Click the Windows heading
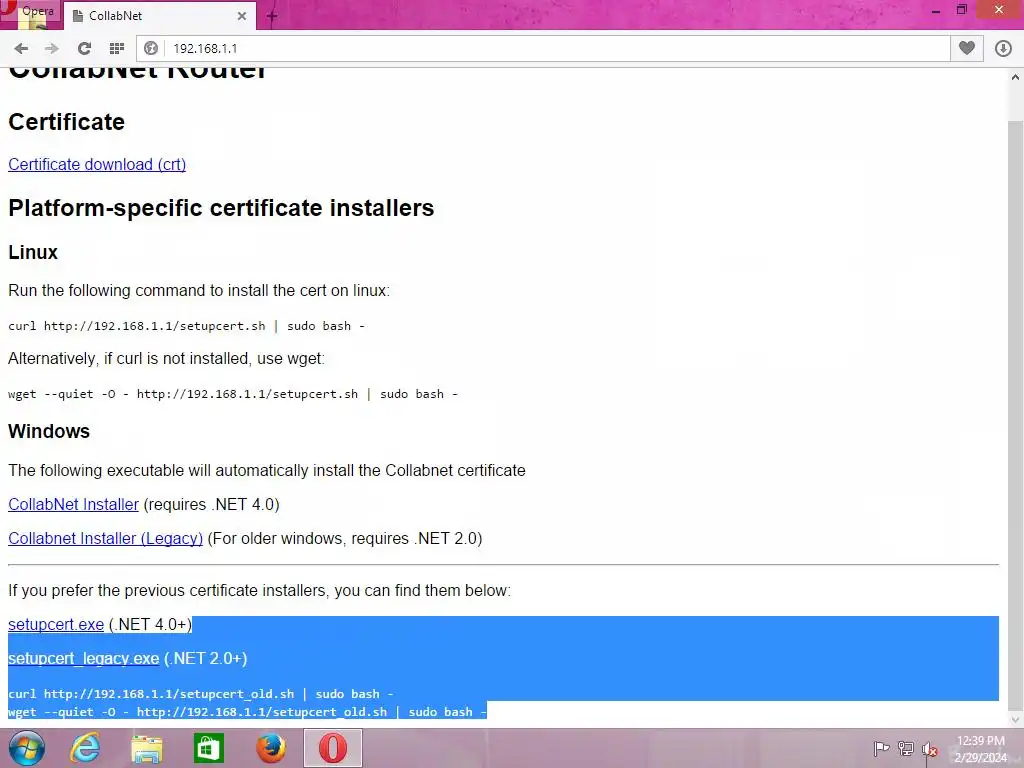This screenshot has height=768, width=1024. pyautogui.click(x=49, y=432)
